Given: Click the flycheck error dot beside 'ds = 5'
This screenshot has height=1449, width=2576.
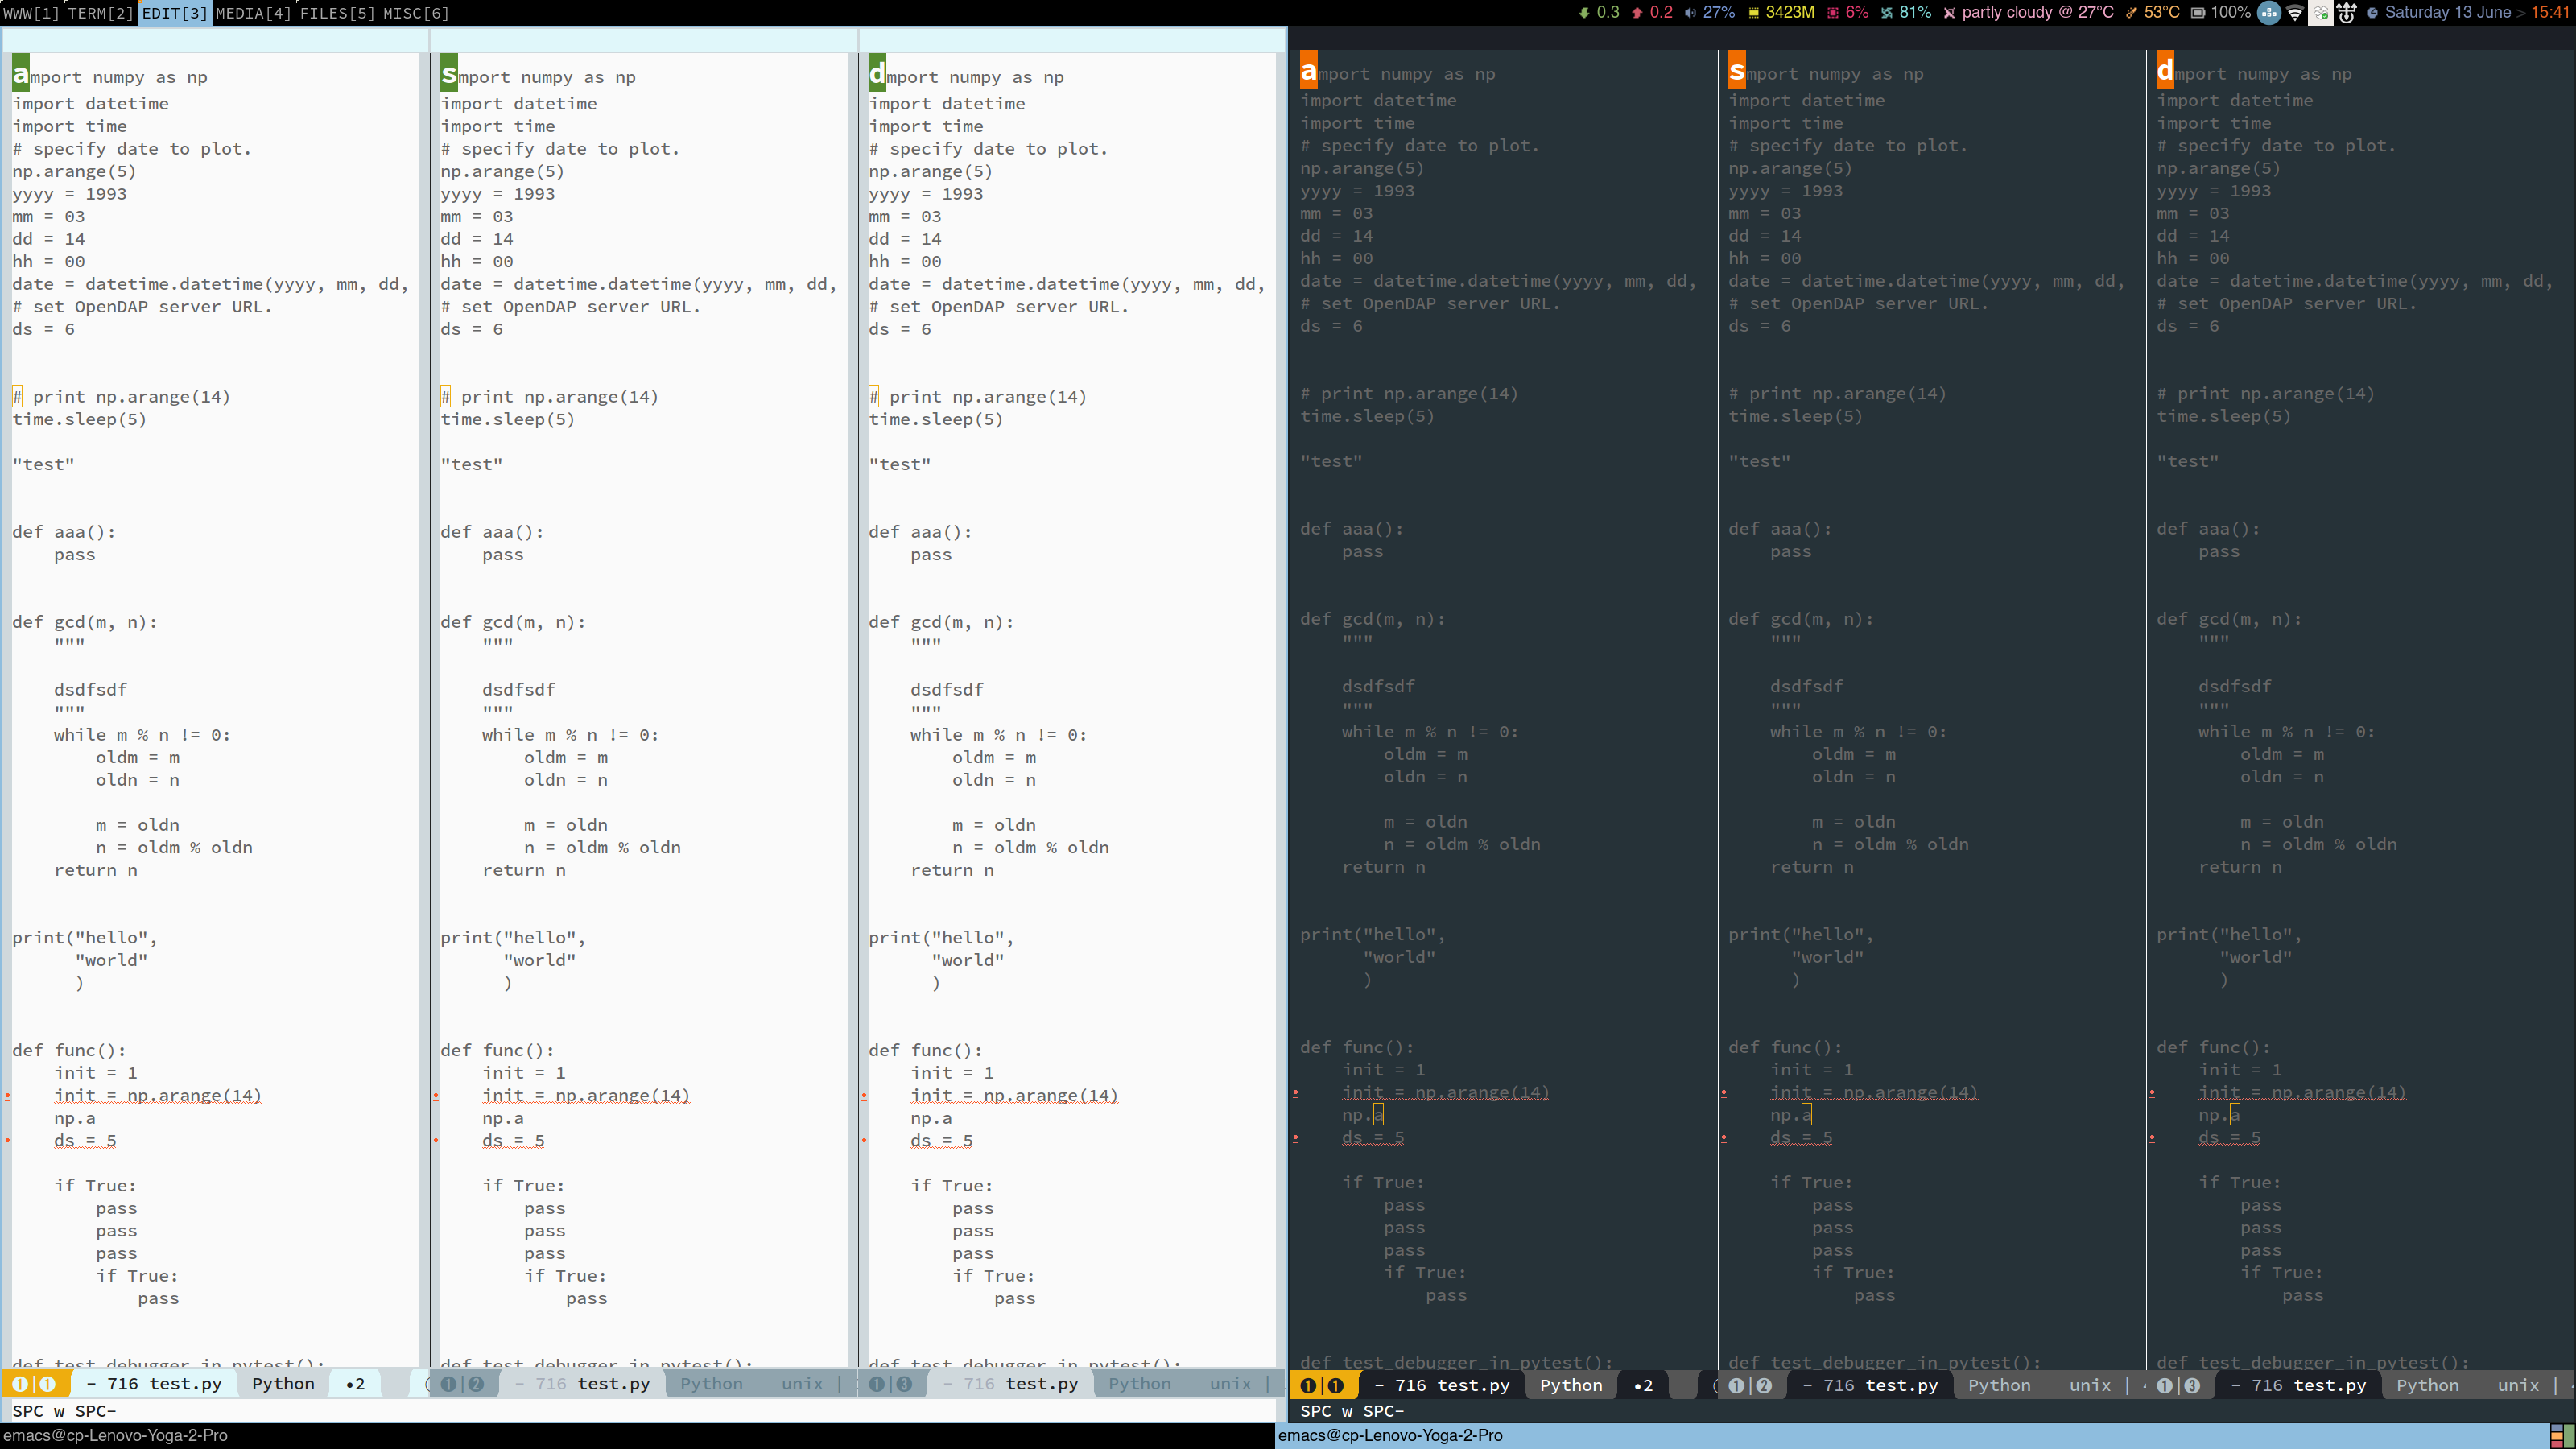Looking at the screenshot, I should click(8, 1140).
